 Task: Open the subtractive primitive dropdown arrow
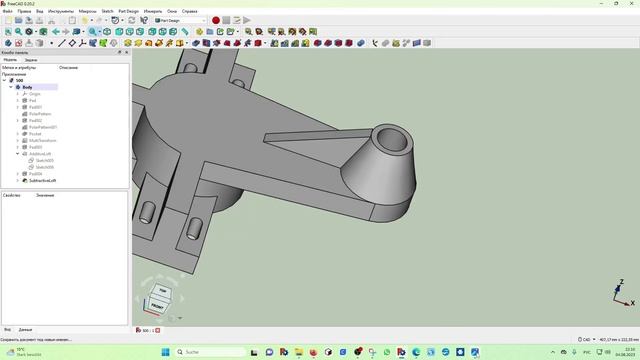pos(265,43)
